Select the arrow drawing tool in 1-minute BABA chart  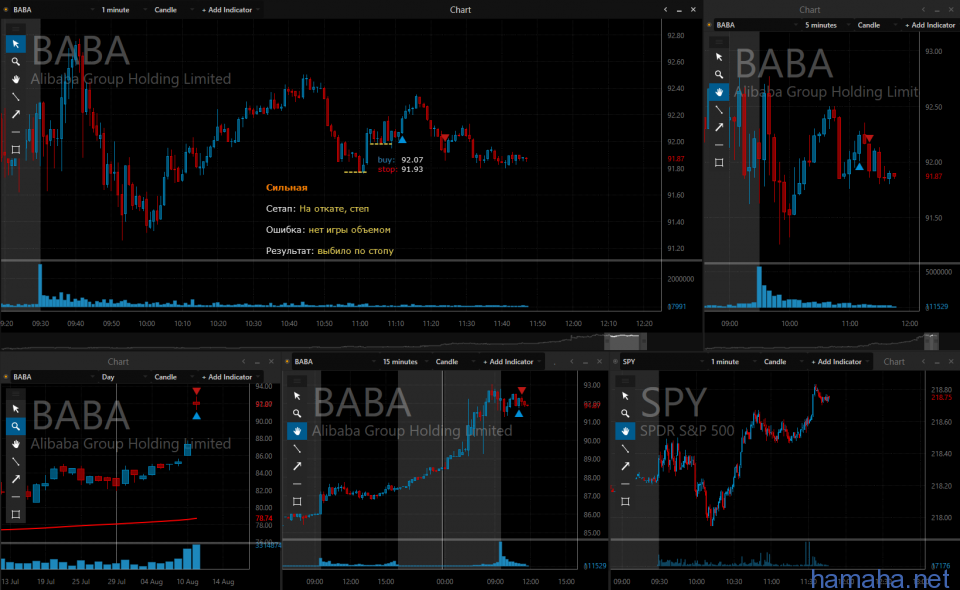click(x=15, y=114)
